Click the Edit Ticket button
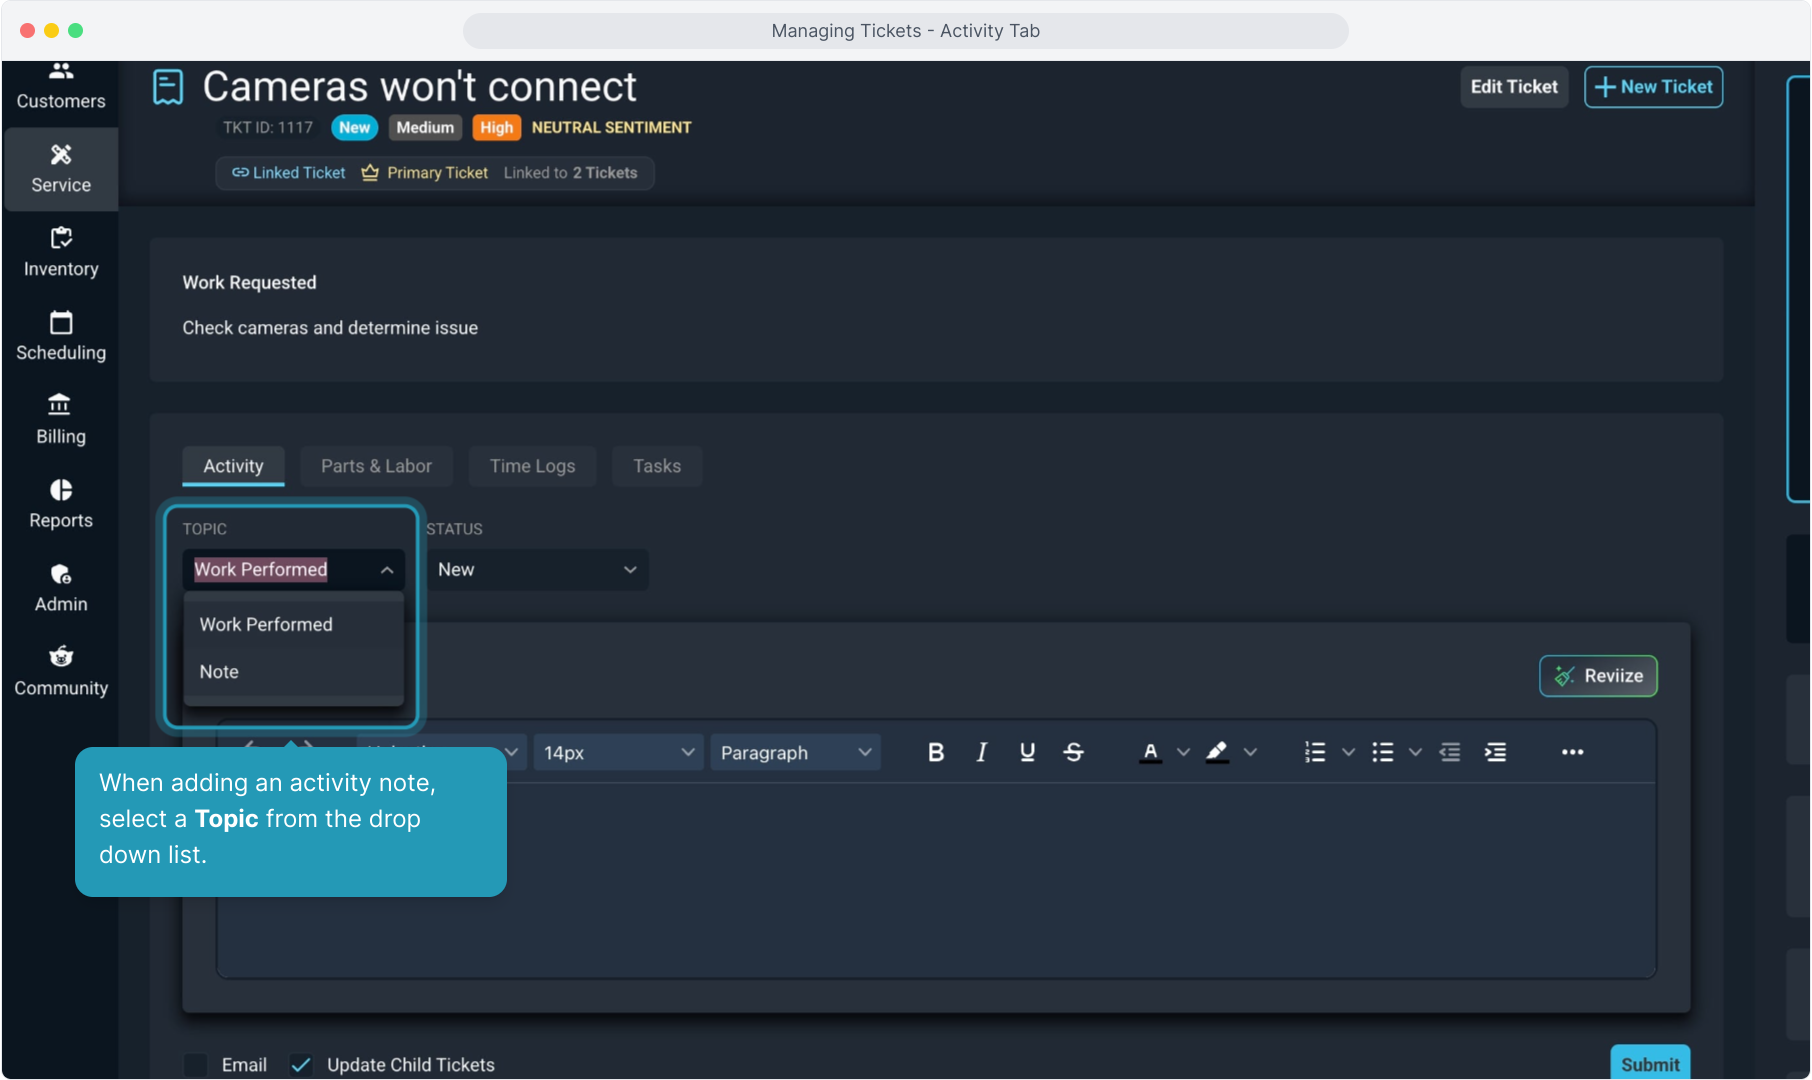 click(1513, 87)
